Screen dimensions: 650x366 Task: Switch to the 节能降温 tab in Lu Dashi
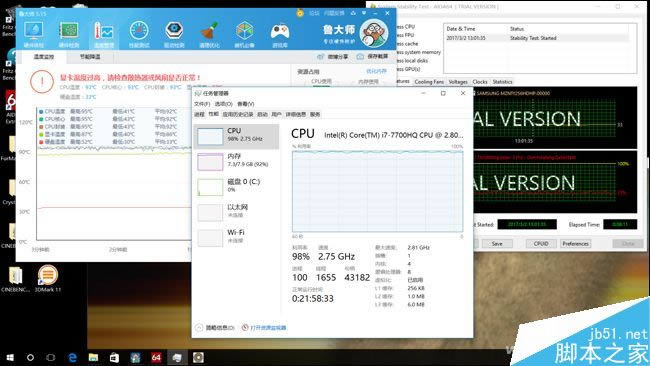coord(90,57)
